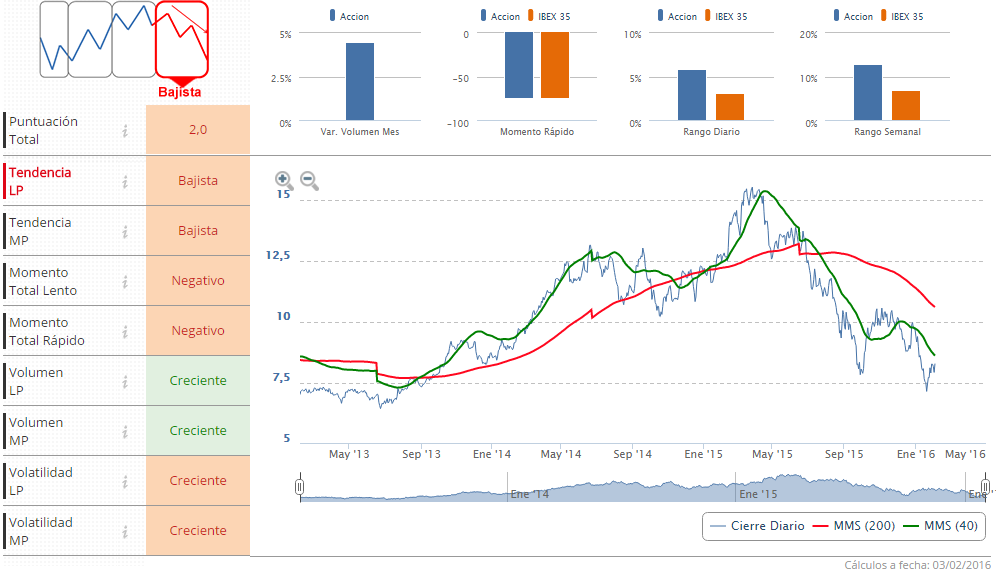Open info icon for Tendencia LP
This screenshot has width=999, height=578.
(x=125, y=181)
